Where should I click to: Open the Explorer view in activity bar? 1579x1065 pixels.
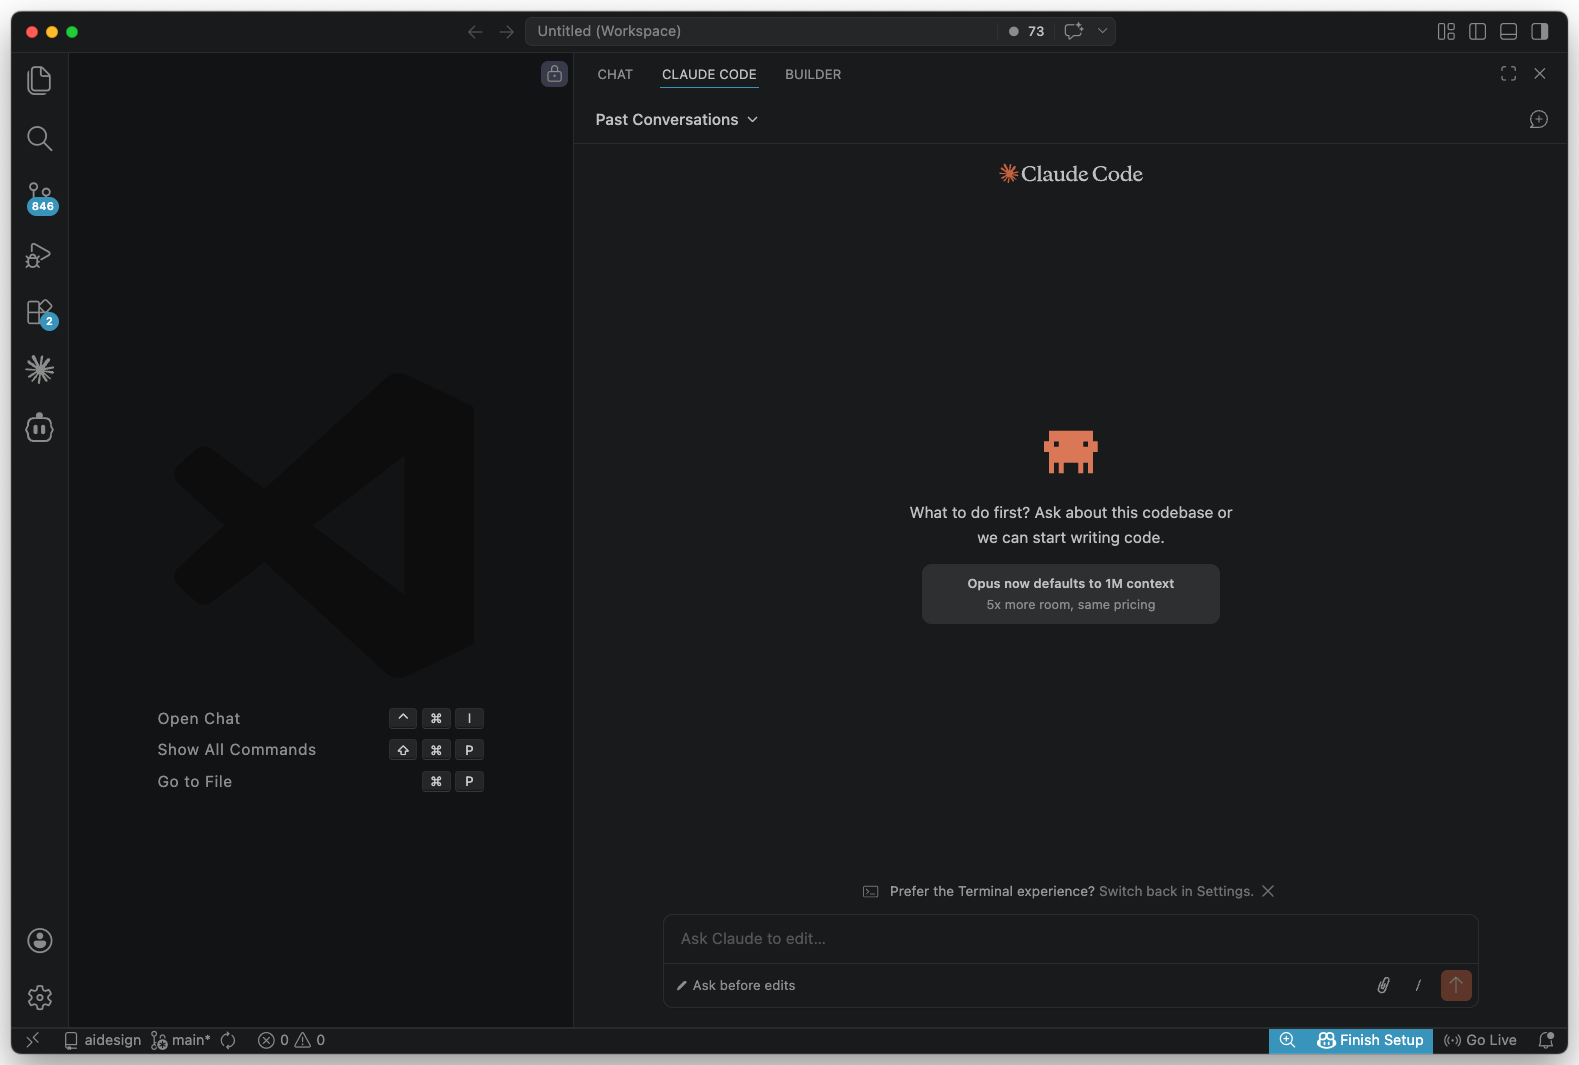[x=39, y=80]
